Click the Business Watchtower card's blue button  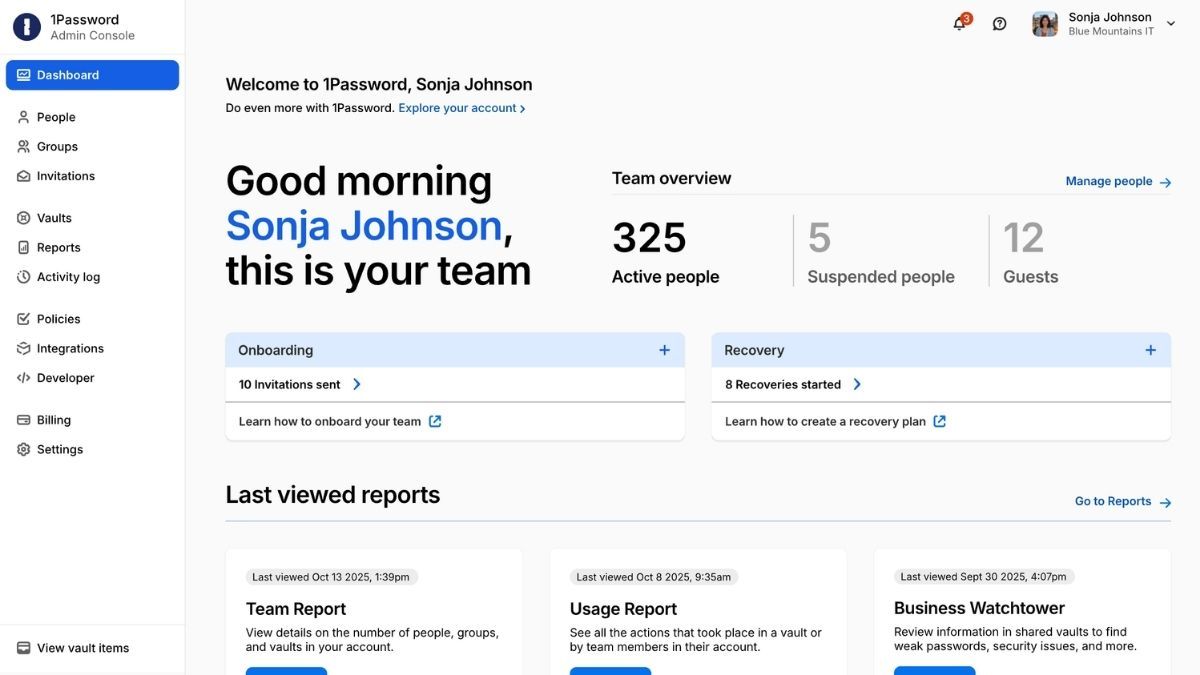coord(934,671)
